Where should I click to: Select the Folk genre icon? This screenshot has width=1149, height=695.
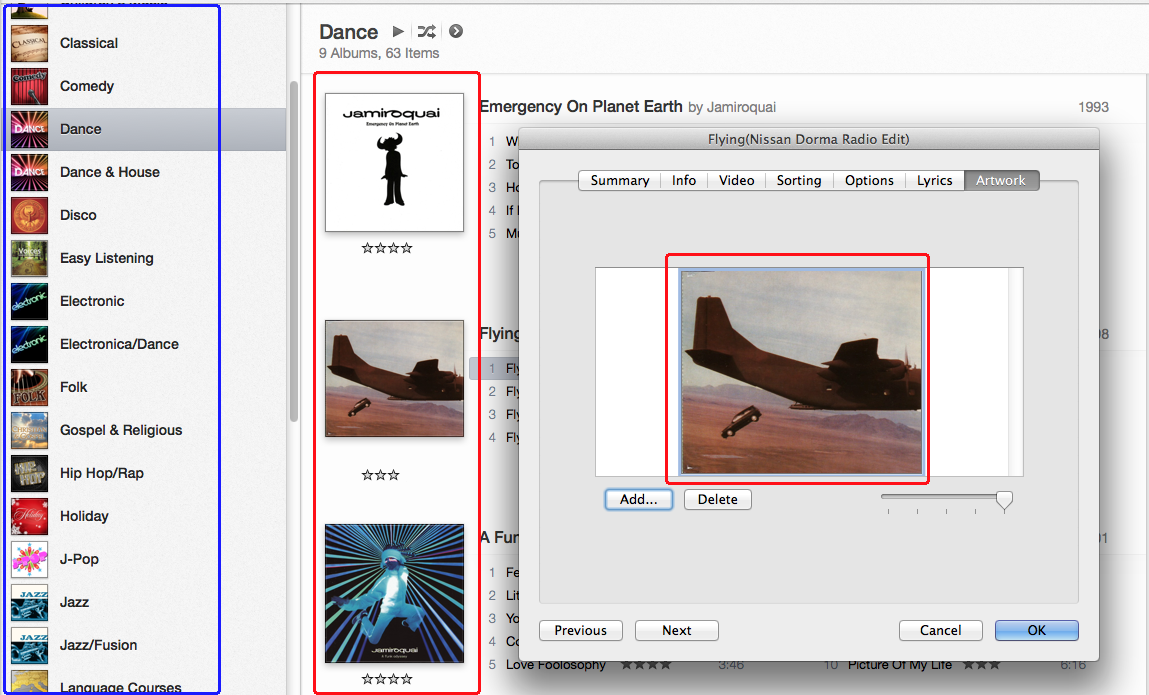29,387
